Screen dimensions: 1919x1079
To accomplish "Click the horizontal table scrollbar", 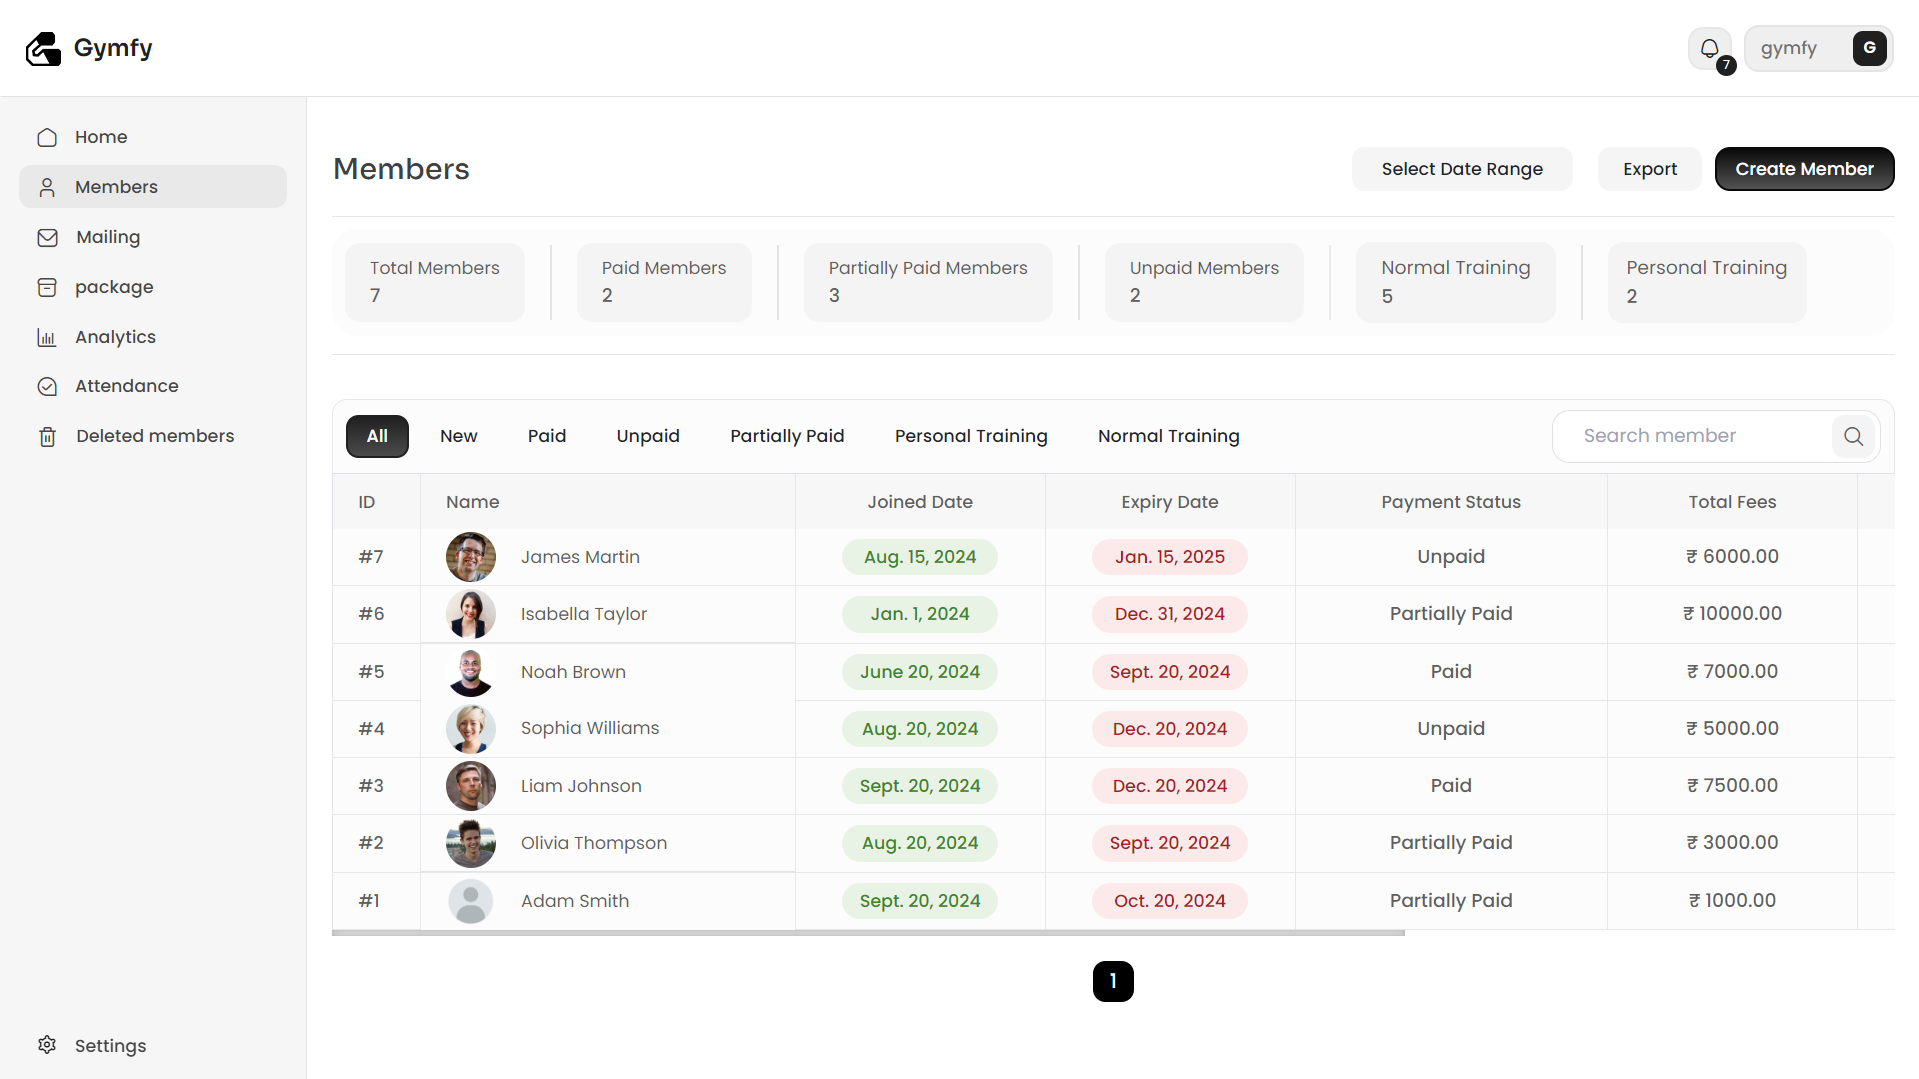I will coord(867,933).
